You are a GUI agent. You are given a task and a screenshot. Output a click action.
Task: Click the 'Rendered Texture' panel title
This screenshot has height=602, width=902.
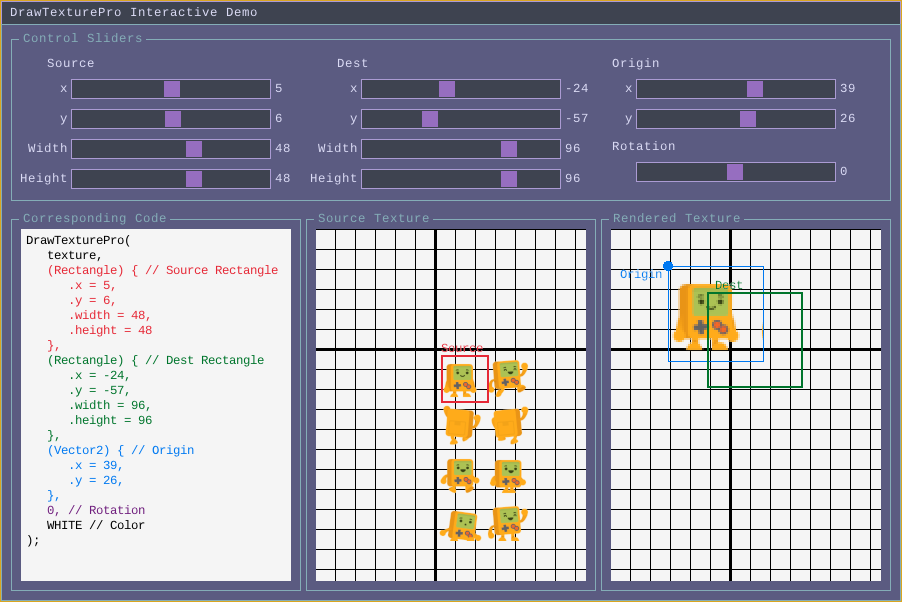pyautogui.click(x=676, y=219)
